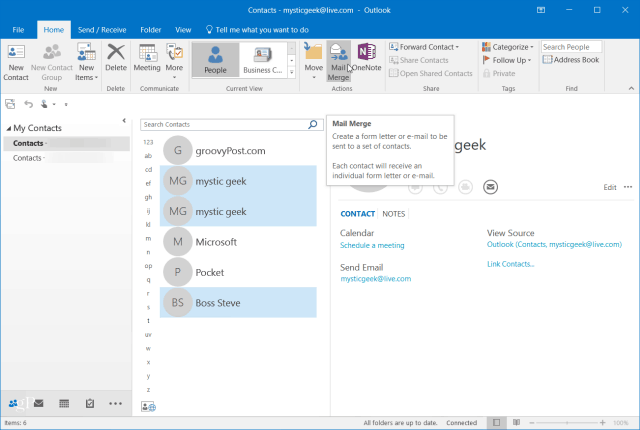Switch to the View ribbon tab
The image size is (640, 430).
(183, 30)
